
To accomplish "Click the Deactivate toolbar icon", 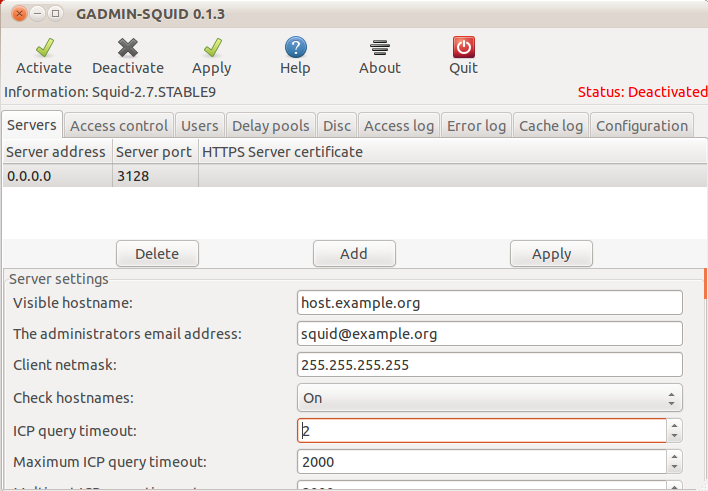I will pos(128,47).
